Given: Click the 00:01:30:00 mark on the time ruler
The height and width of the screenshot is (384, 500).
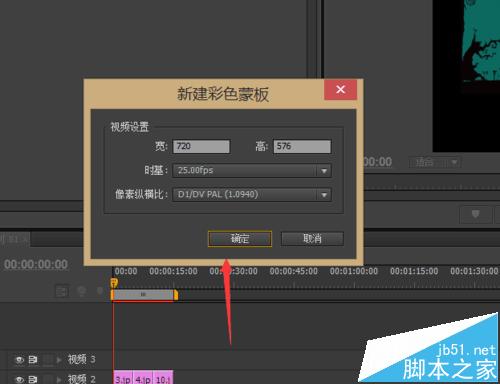Looking at the screenshot, I should click(474, 271).
